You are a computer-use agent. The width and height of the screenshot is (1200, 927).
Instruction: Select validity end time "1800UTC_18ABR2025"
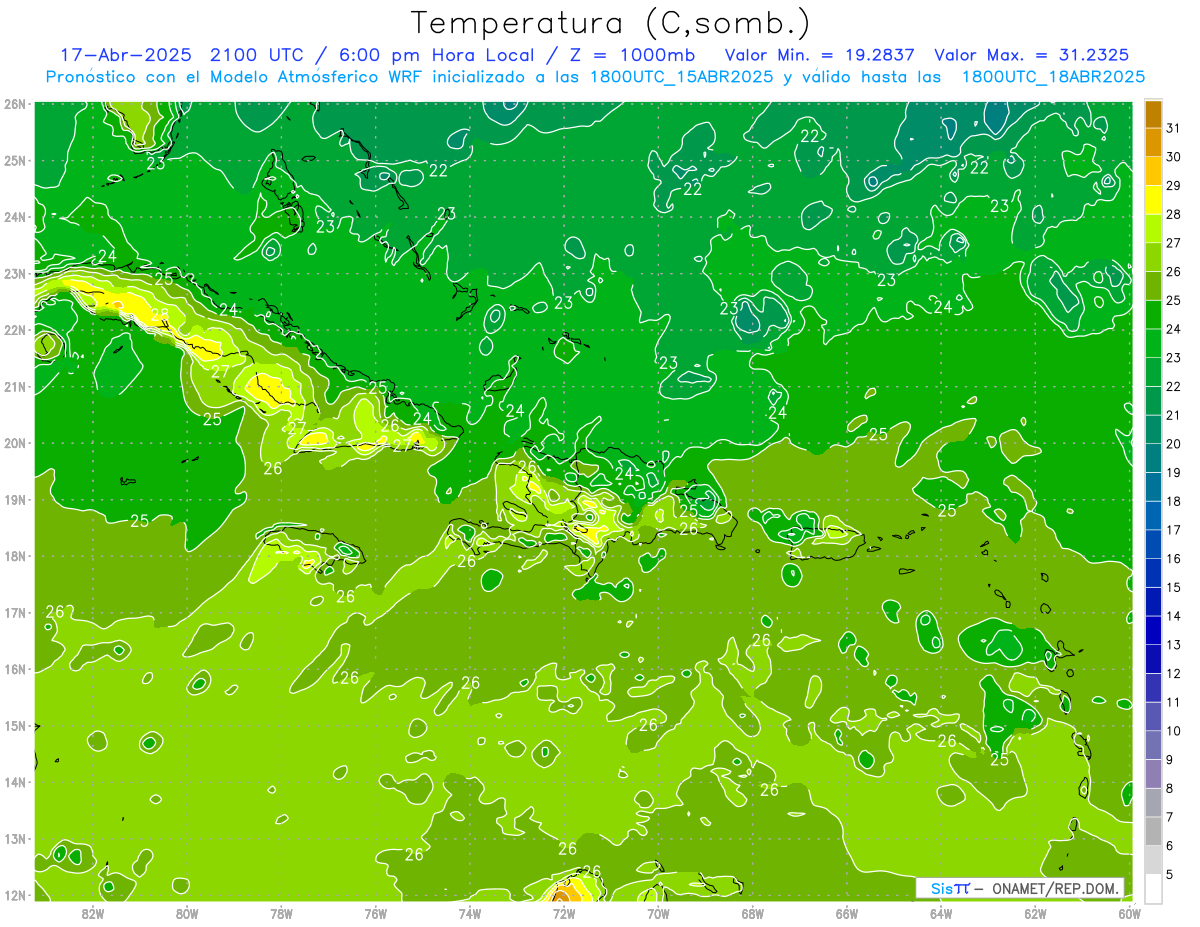[1053, 76]
